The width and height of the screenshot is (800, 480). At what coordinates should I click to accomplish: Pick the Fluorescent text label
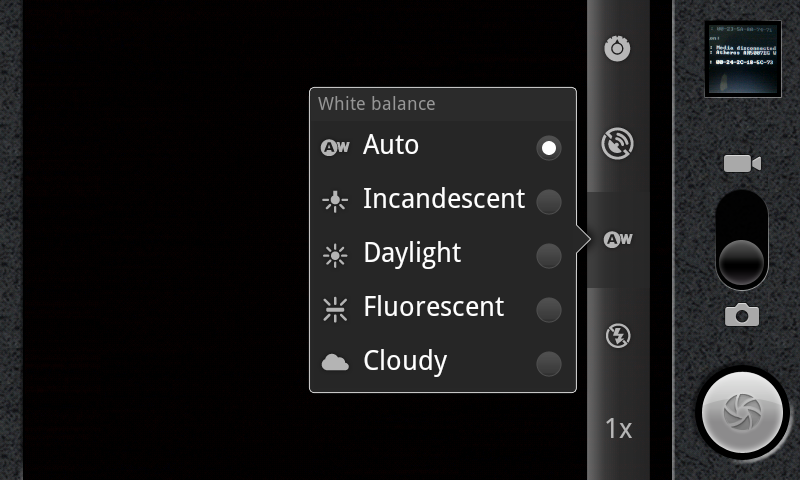(x=433, y=306)
